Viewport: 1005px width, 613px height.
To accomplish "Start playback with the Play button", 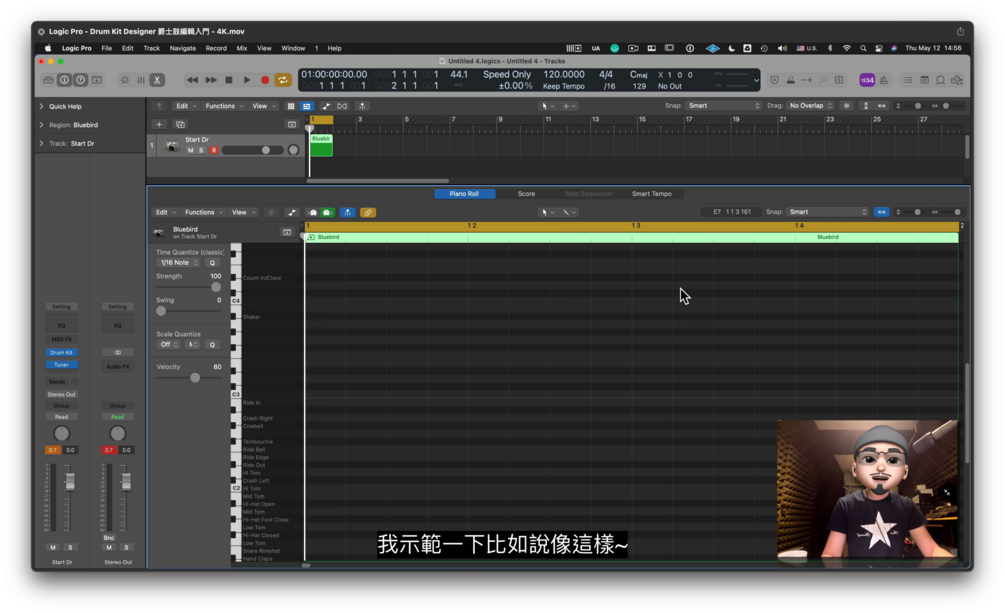I will pyautogui.click(x=247, y=80).
